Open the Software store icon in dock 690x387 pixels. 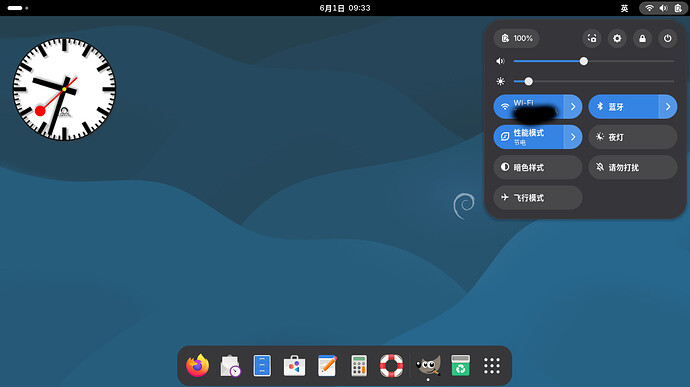(294, 365)
